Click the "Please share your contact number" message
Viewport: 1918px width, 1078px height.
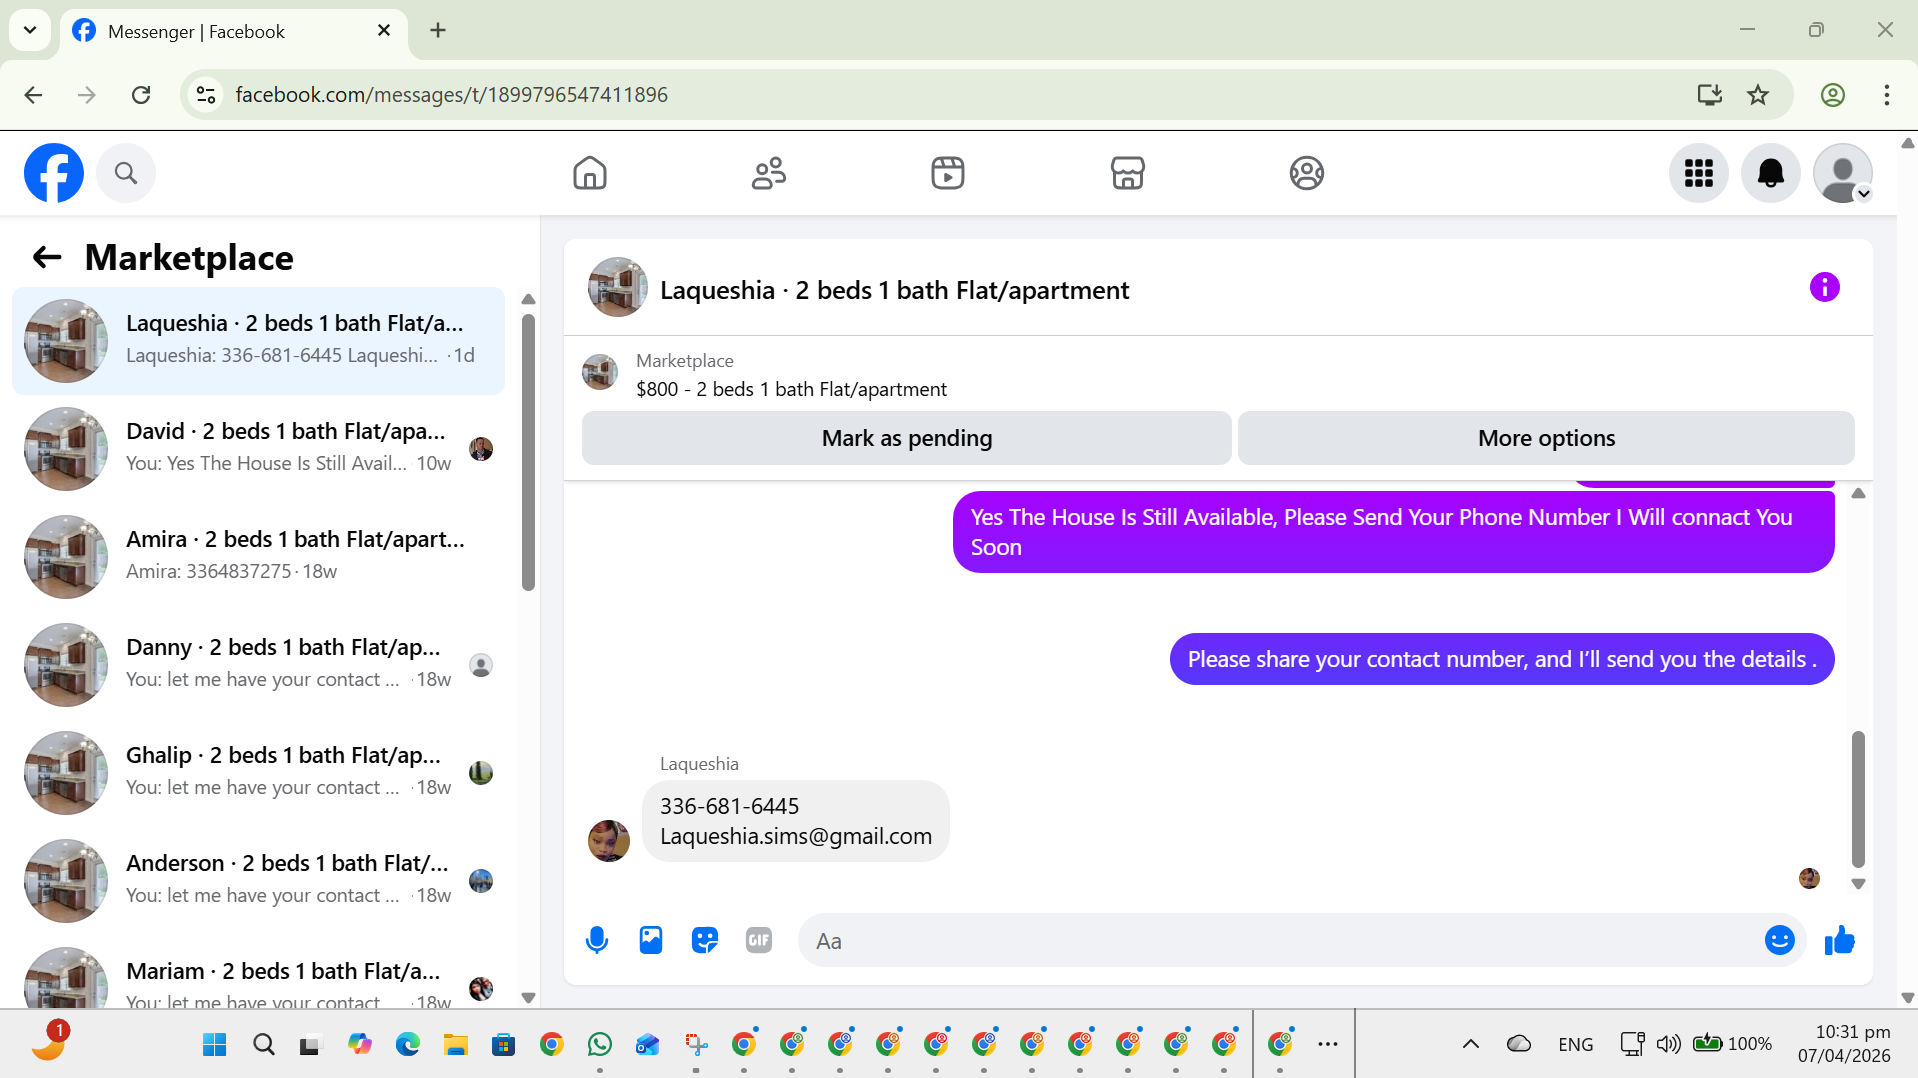pyautogui.click(x=1502, y=659)
